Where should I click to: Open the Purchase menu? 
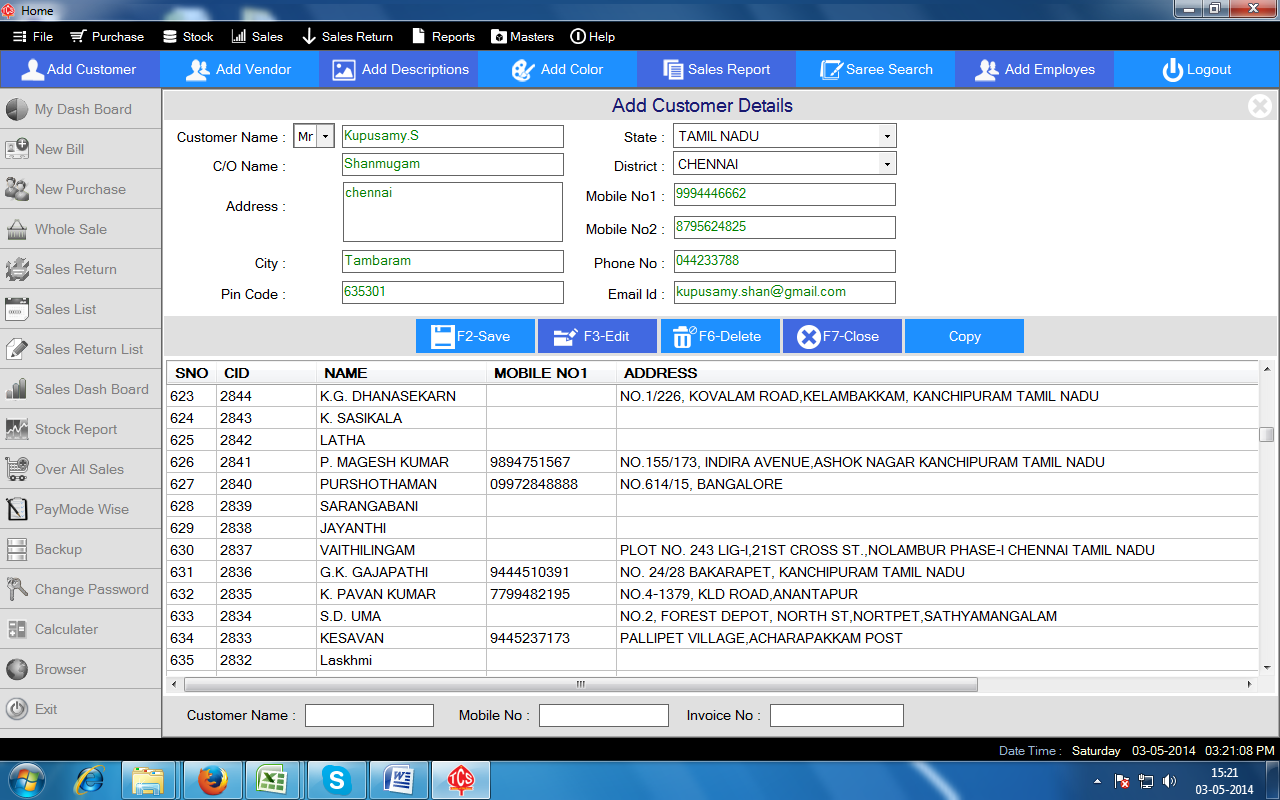point(107,36)
